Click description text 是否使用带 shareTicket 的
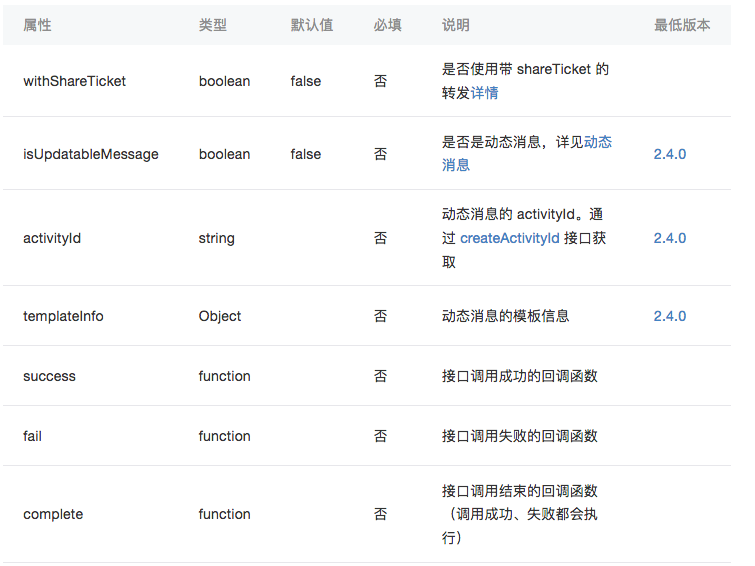 tap(525, 69)
